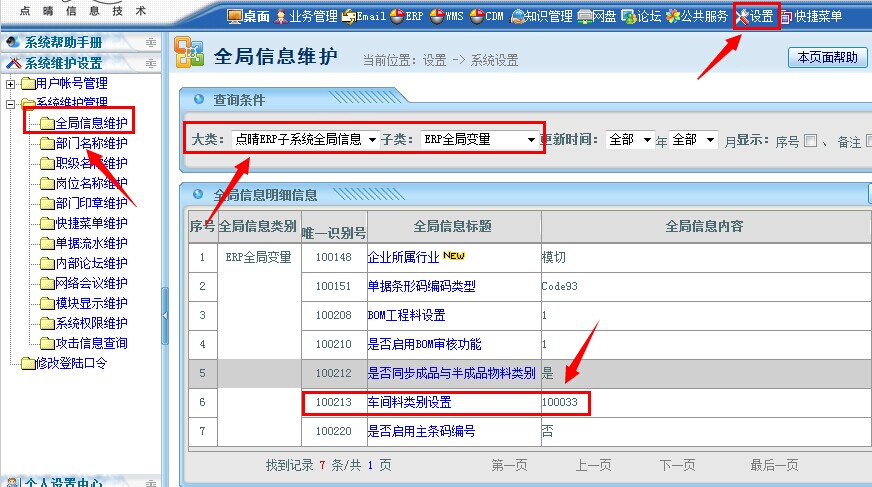Screen dimensions: 872x487
Task: Collapse the 系统维护管理 tree node
Action: pos(10,104)
